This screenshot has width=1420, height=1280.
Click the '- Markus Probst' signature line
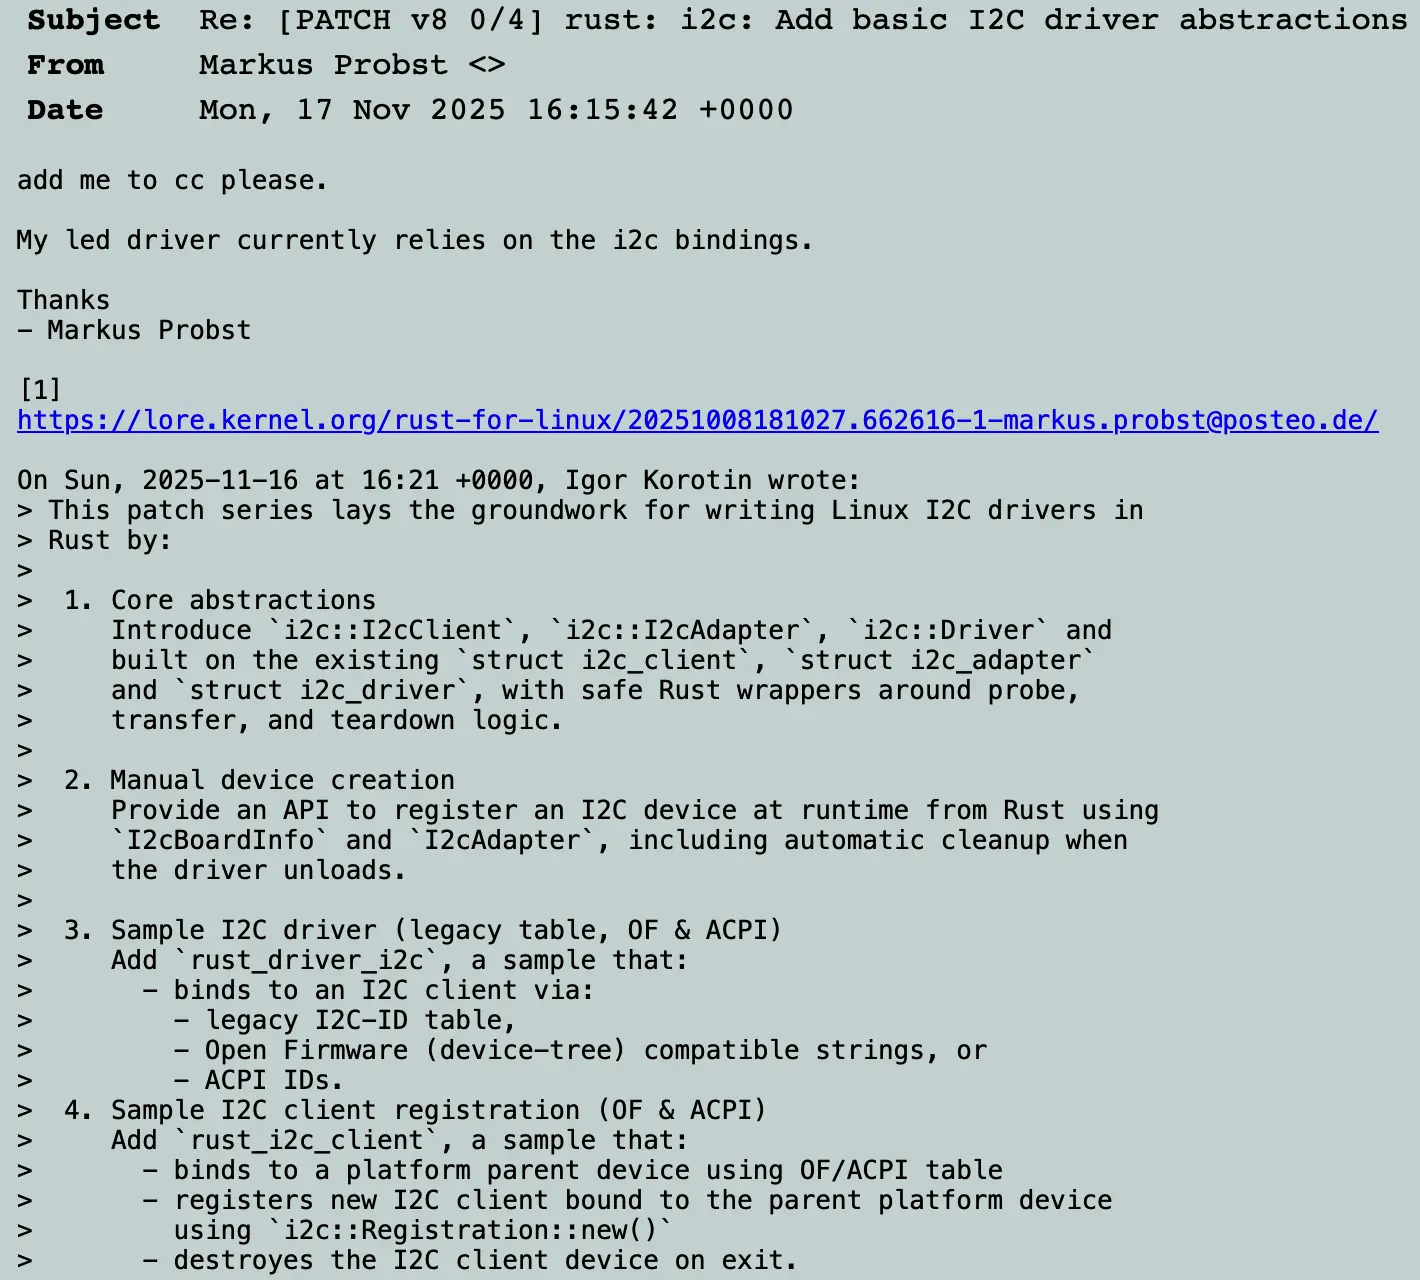point(134,330)
